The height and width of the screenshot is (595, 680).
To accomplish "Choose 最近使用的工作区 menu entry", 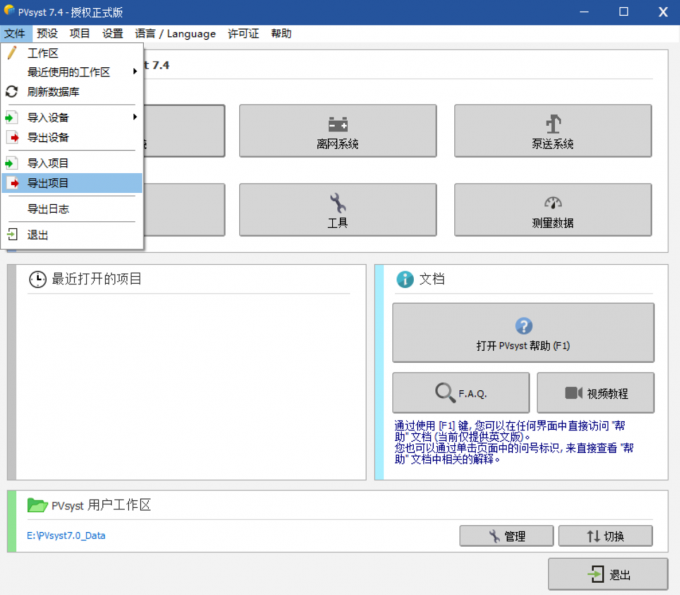I will pos(72,72).
